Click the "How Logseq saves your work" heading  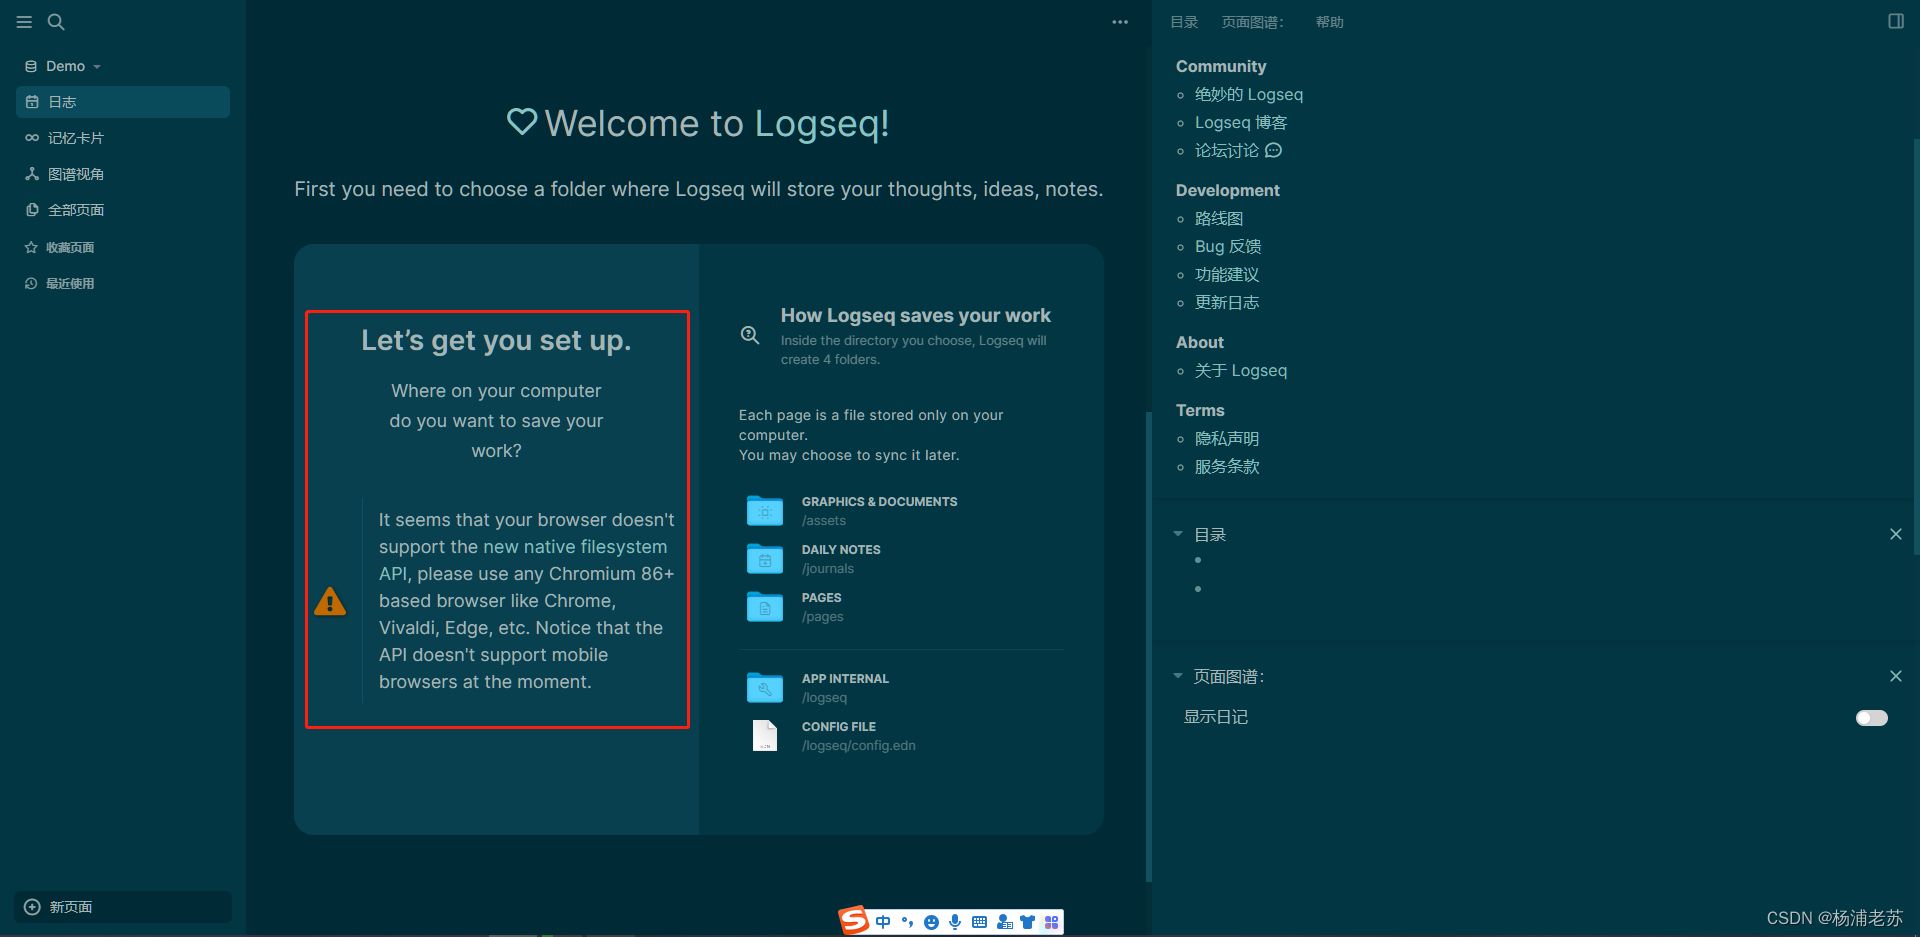(x=915, y=315)
